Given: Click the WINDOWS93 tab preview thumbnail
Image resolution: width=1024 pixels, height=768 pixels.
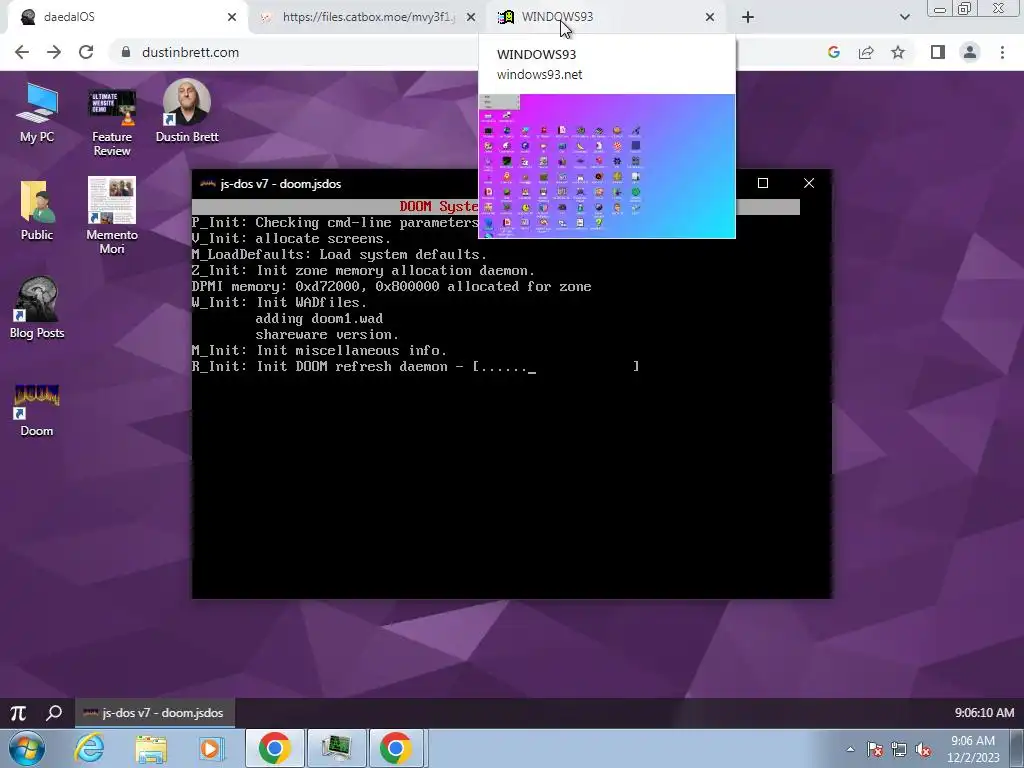Looking at the screenshot, I should tap(607, 166).
